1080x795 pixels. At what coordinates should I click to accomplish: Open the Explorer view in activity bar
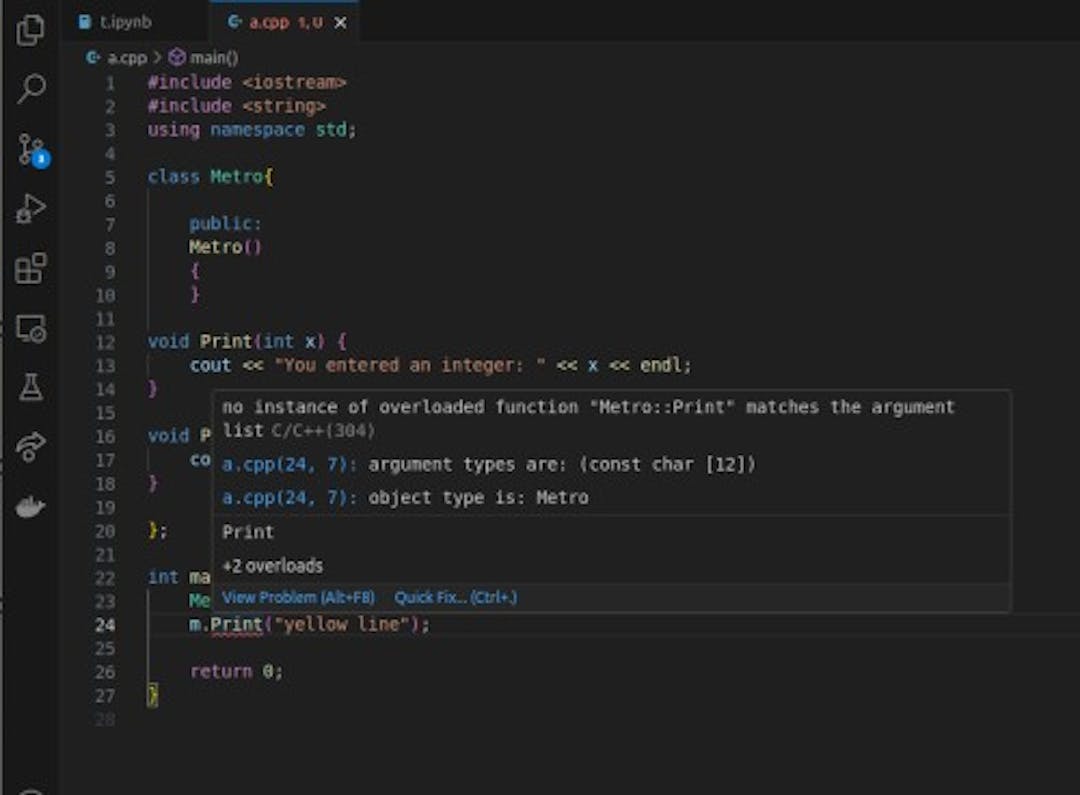[31, 30]
